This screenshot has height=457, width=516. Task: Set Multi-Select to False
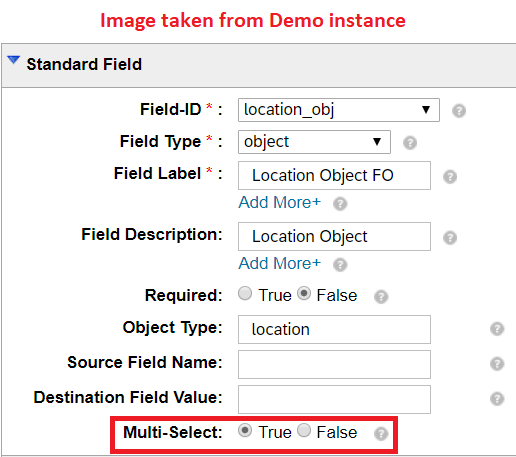point(304,430)
